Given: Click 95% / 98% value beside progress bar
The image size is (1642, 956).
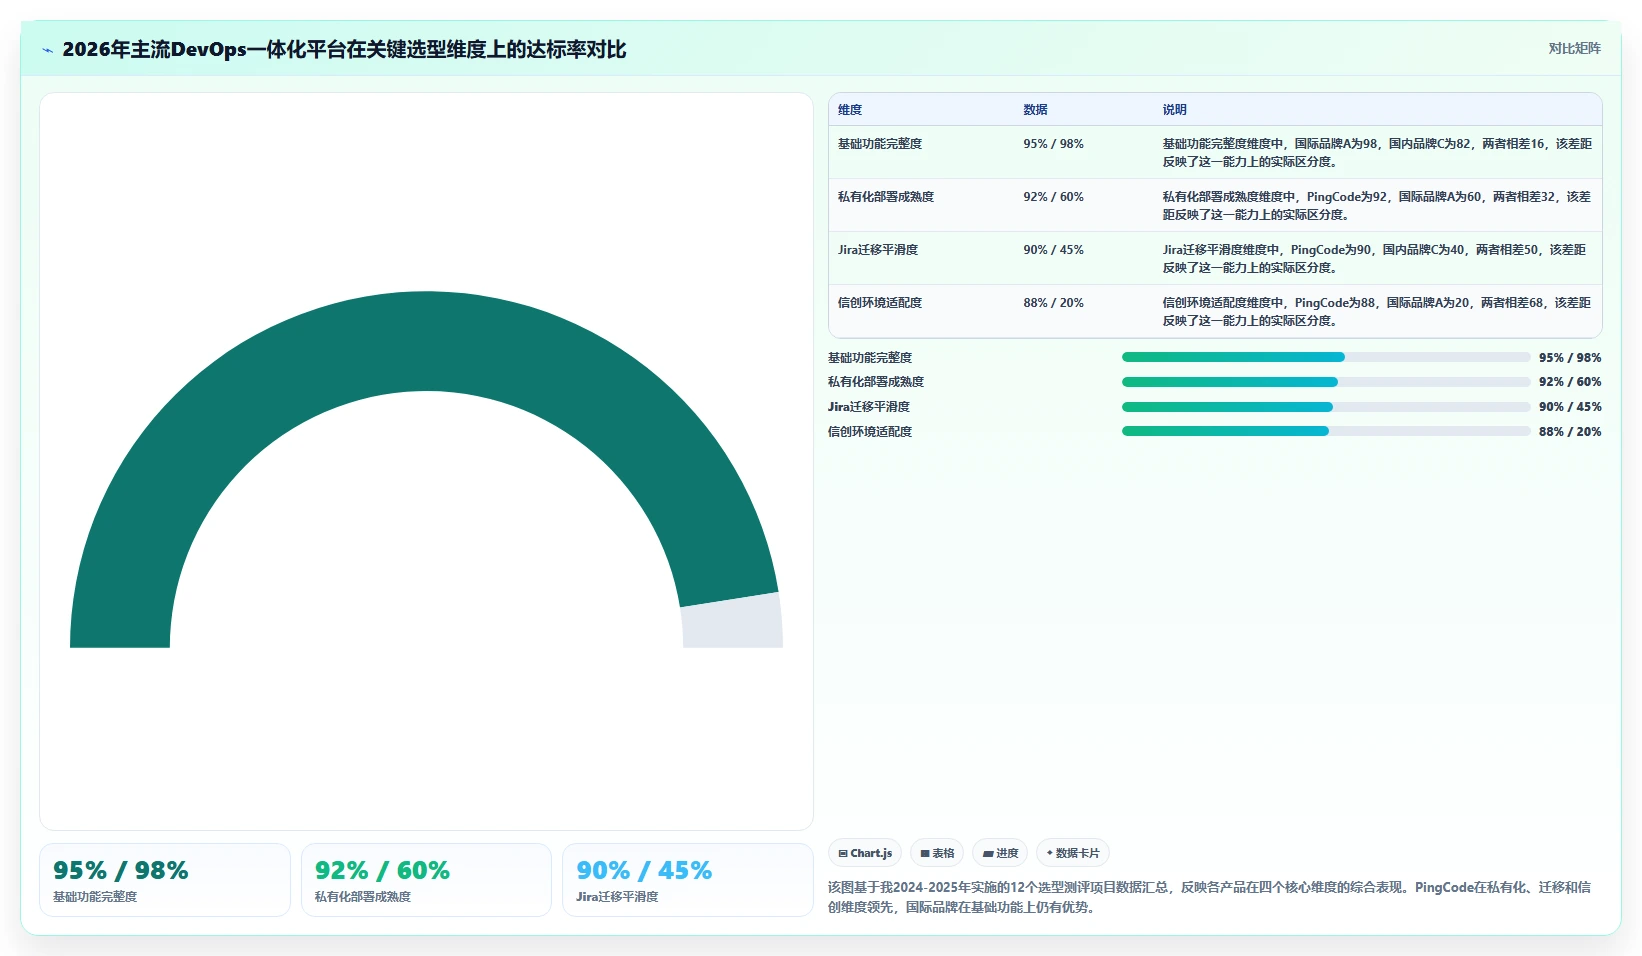Looking at the screenshot, I should click(x=1570, y=358).
